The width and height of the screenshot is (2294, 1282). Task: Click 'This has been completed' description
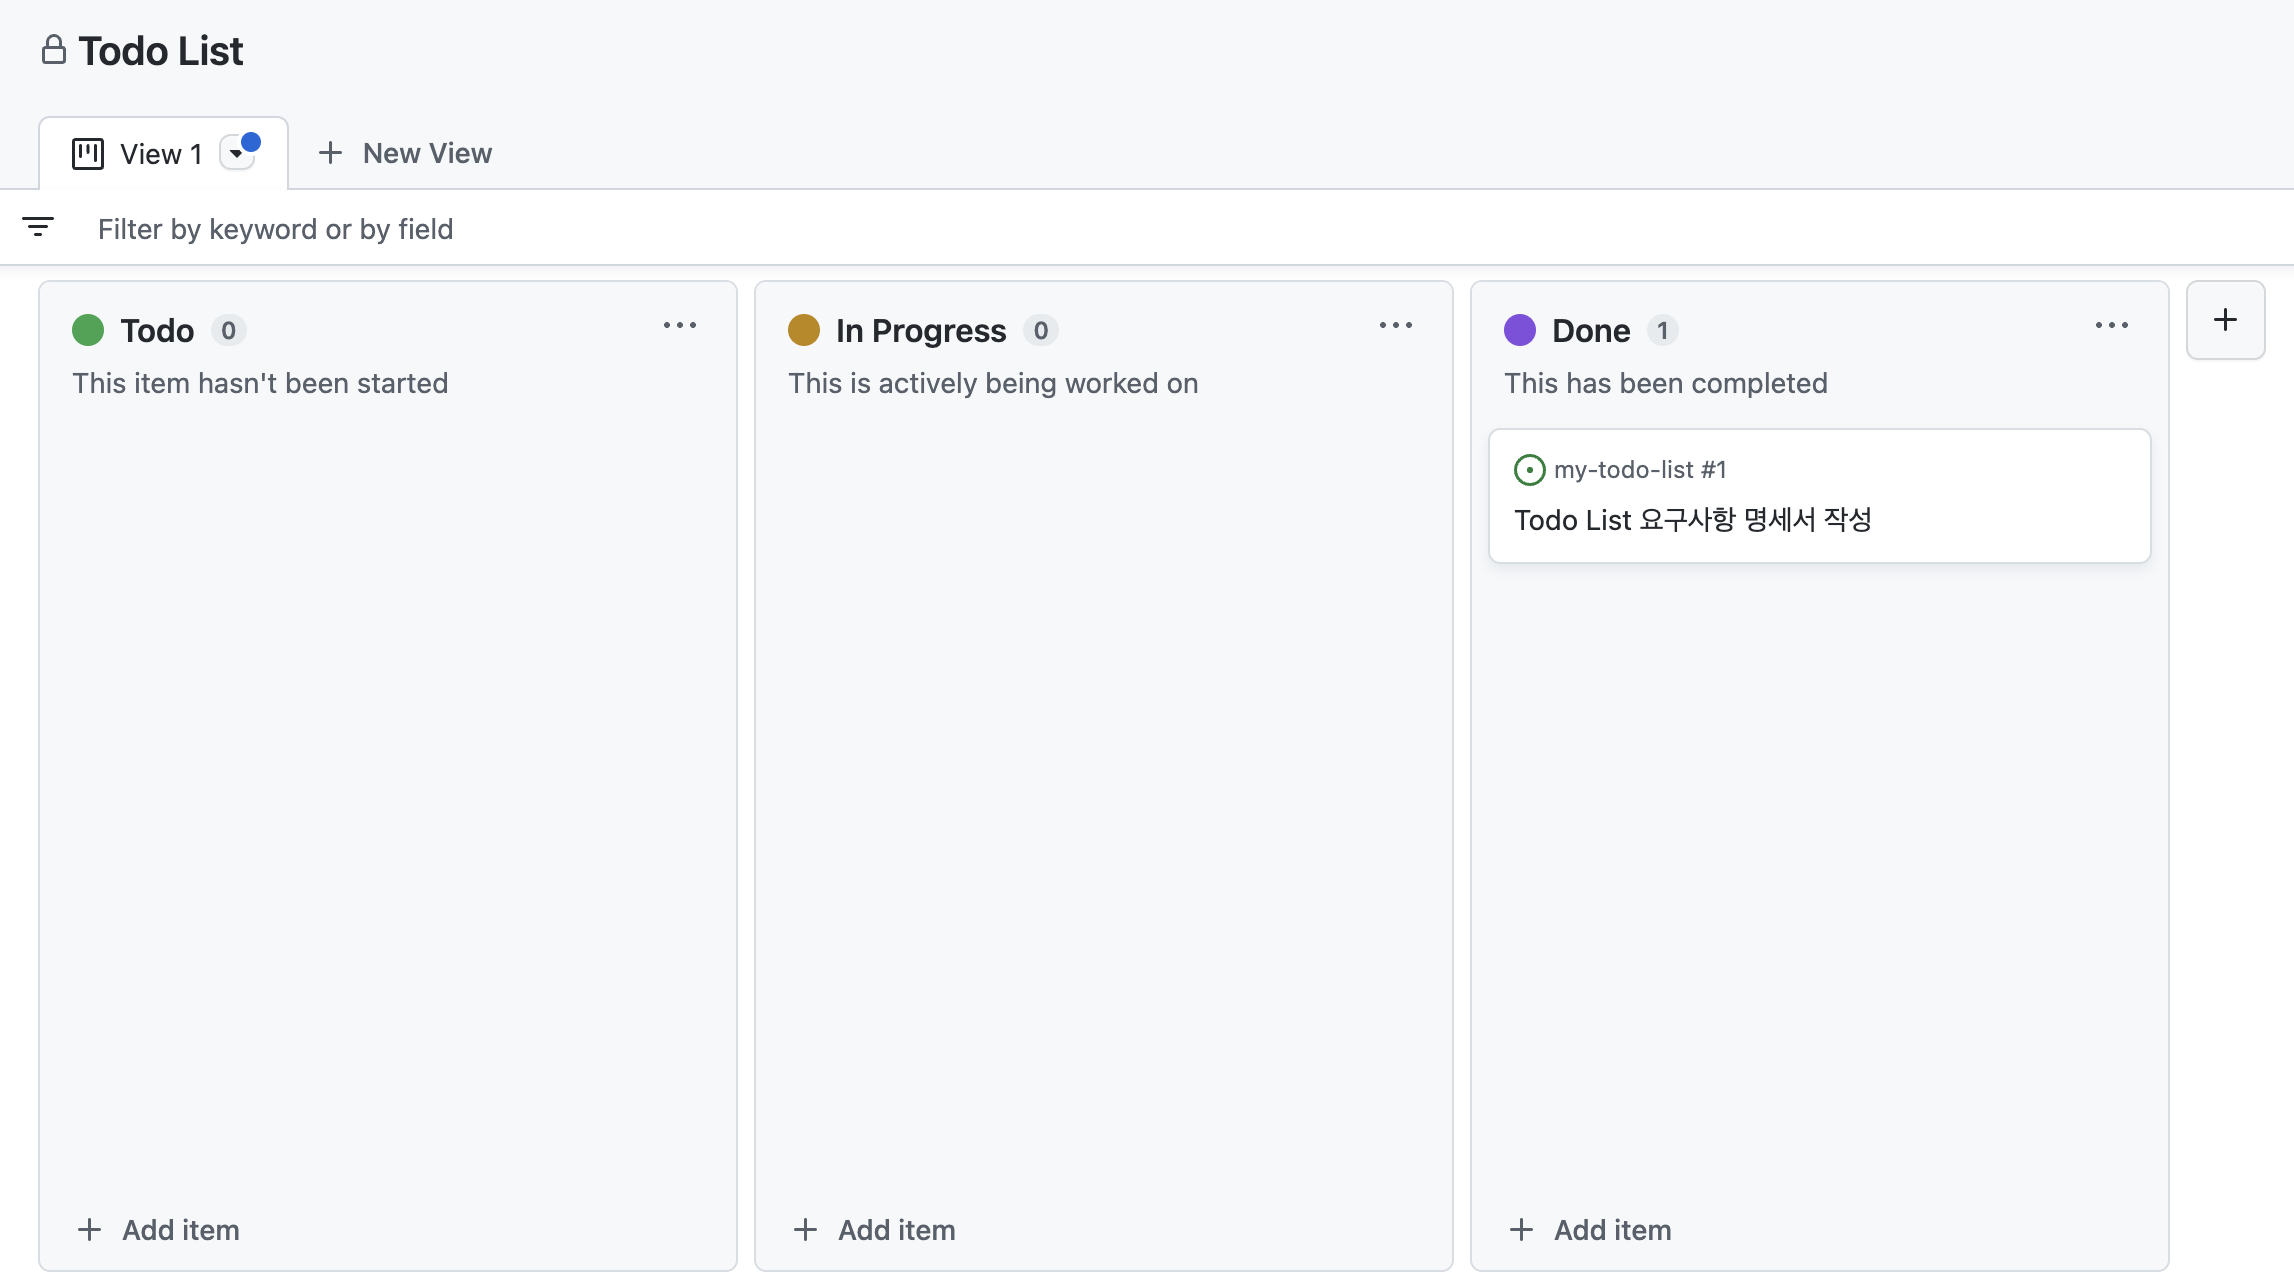pos(1666,383)
